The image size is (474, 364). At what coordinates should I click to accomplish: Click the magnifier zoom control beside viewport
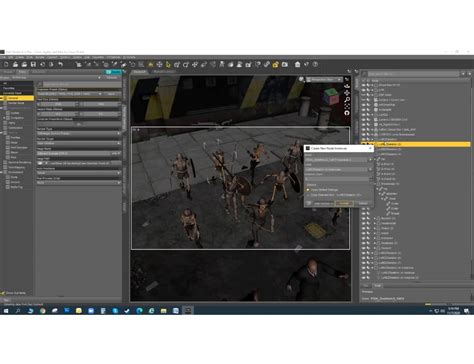(x=347, y=99)
